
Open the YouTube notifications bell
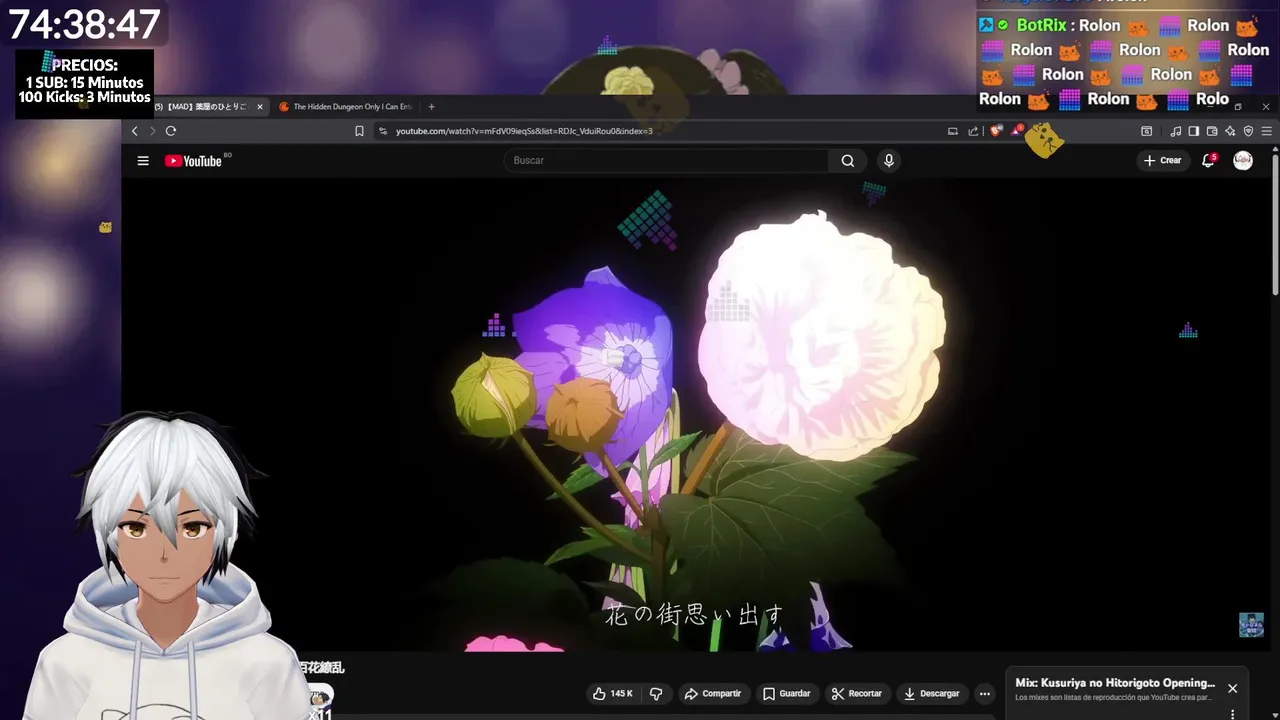click(1208, 160)
